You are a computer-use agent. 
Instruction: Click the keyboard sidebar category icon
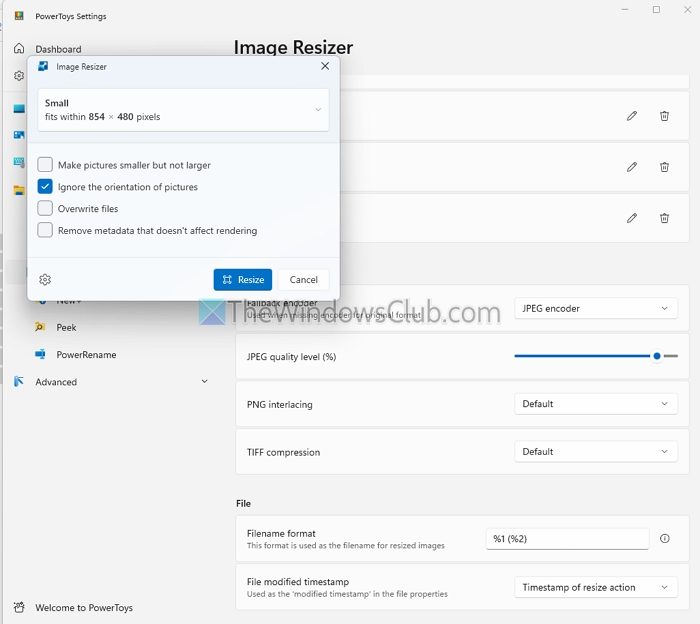click(19, 162)
